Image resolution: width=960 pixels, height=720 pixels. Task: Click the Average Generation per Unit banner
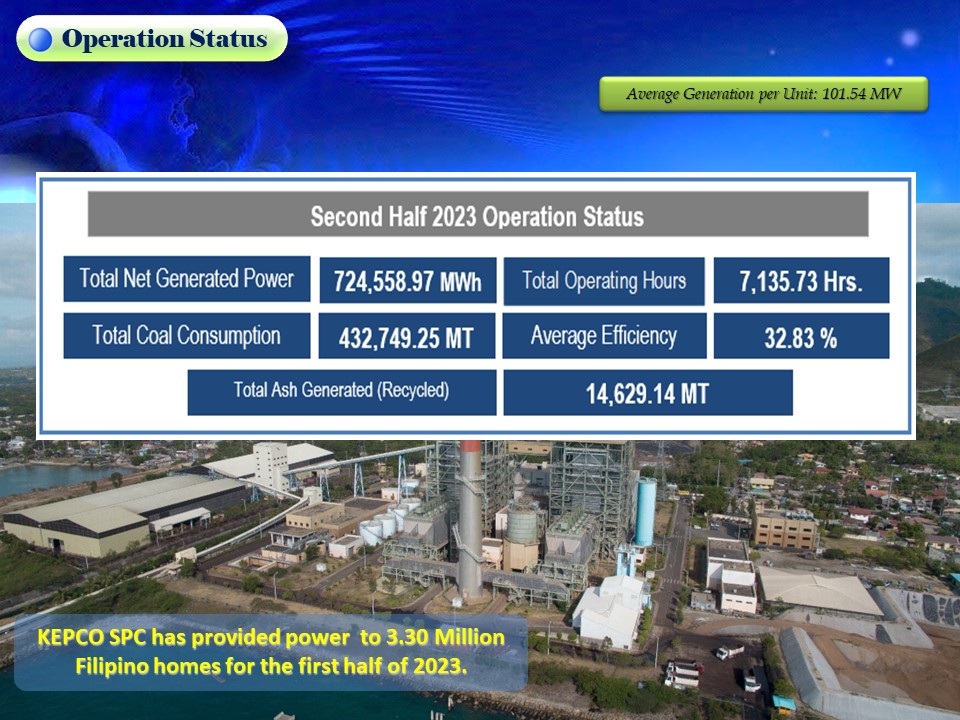click(763, 94)
